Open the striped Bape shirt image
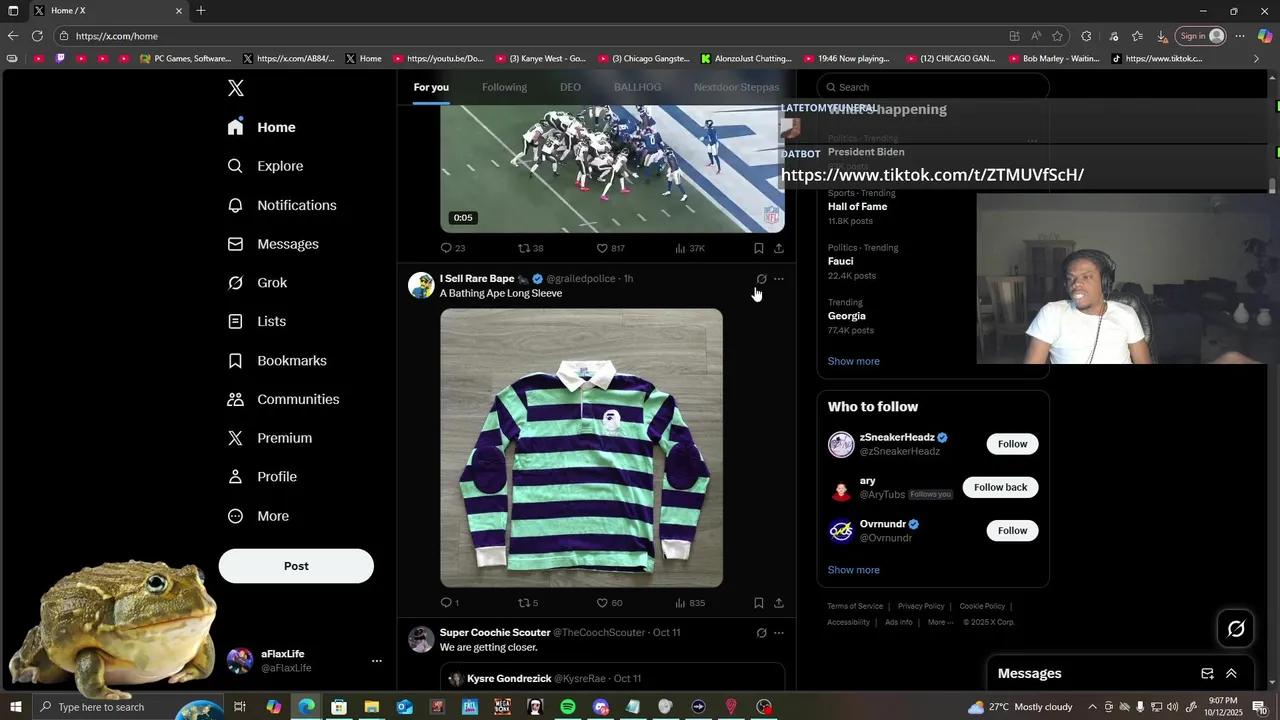 point(581,447)
